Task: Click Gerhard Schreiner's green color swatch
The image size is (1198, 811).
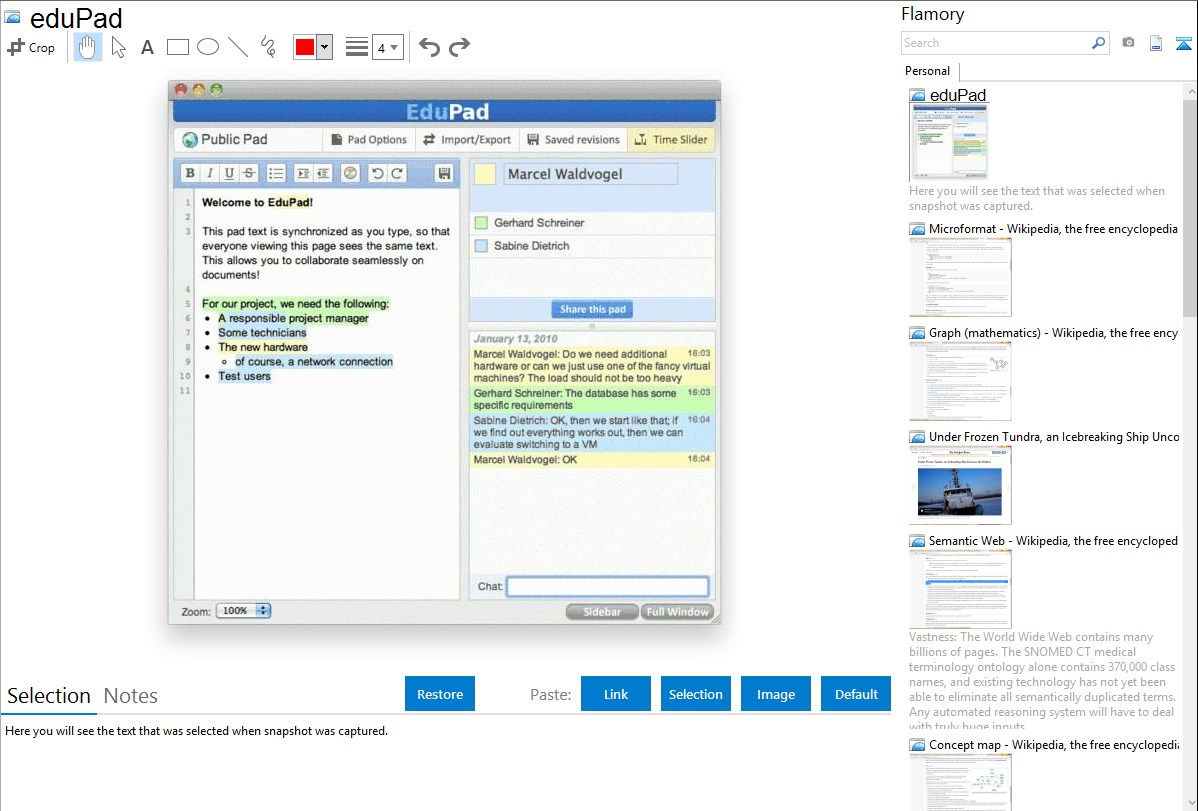Action: point(481,223)
